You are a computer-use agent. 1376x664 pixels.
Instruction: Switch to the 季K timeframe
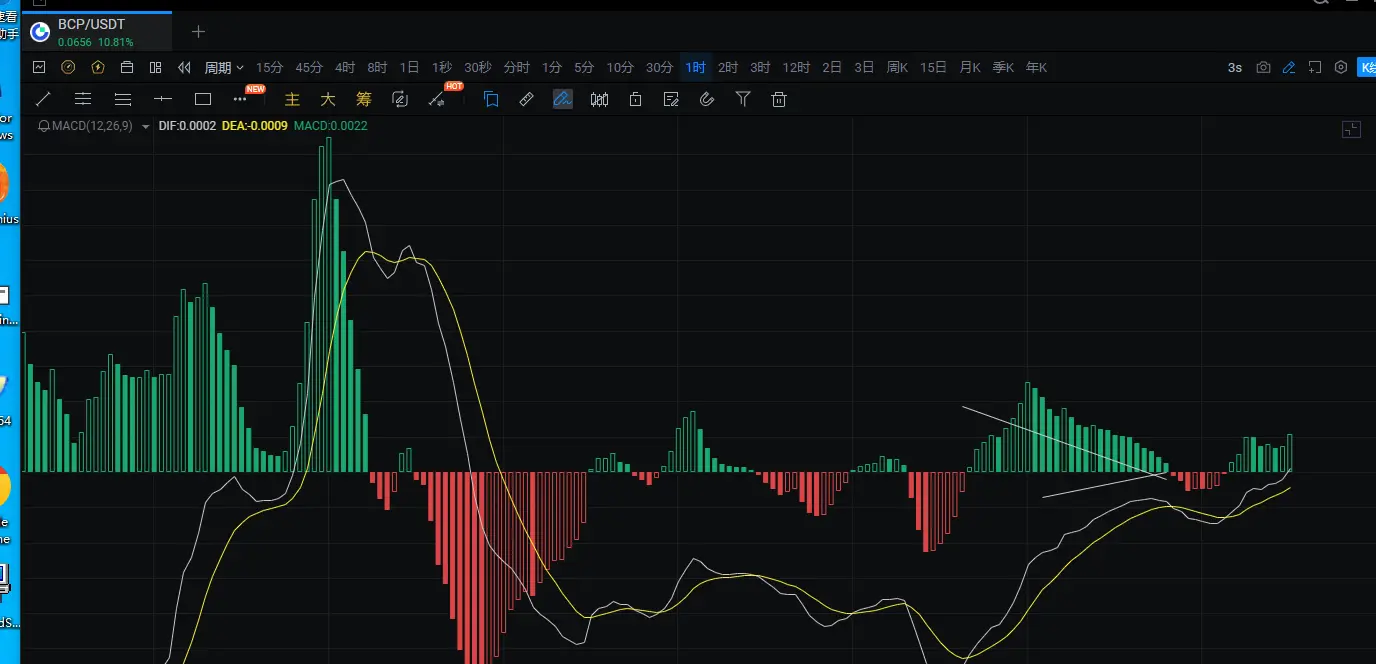click(1003, 67)
